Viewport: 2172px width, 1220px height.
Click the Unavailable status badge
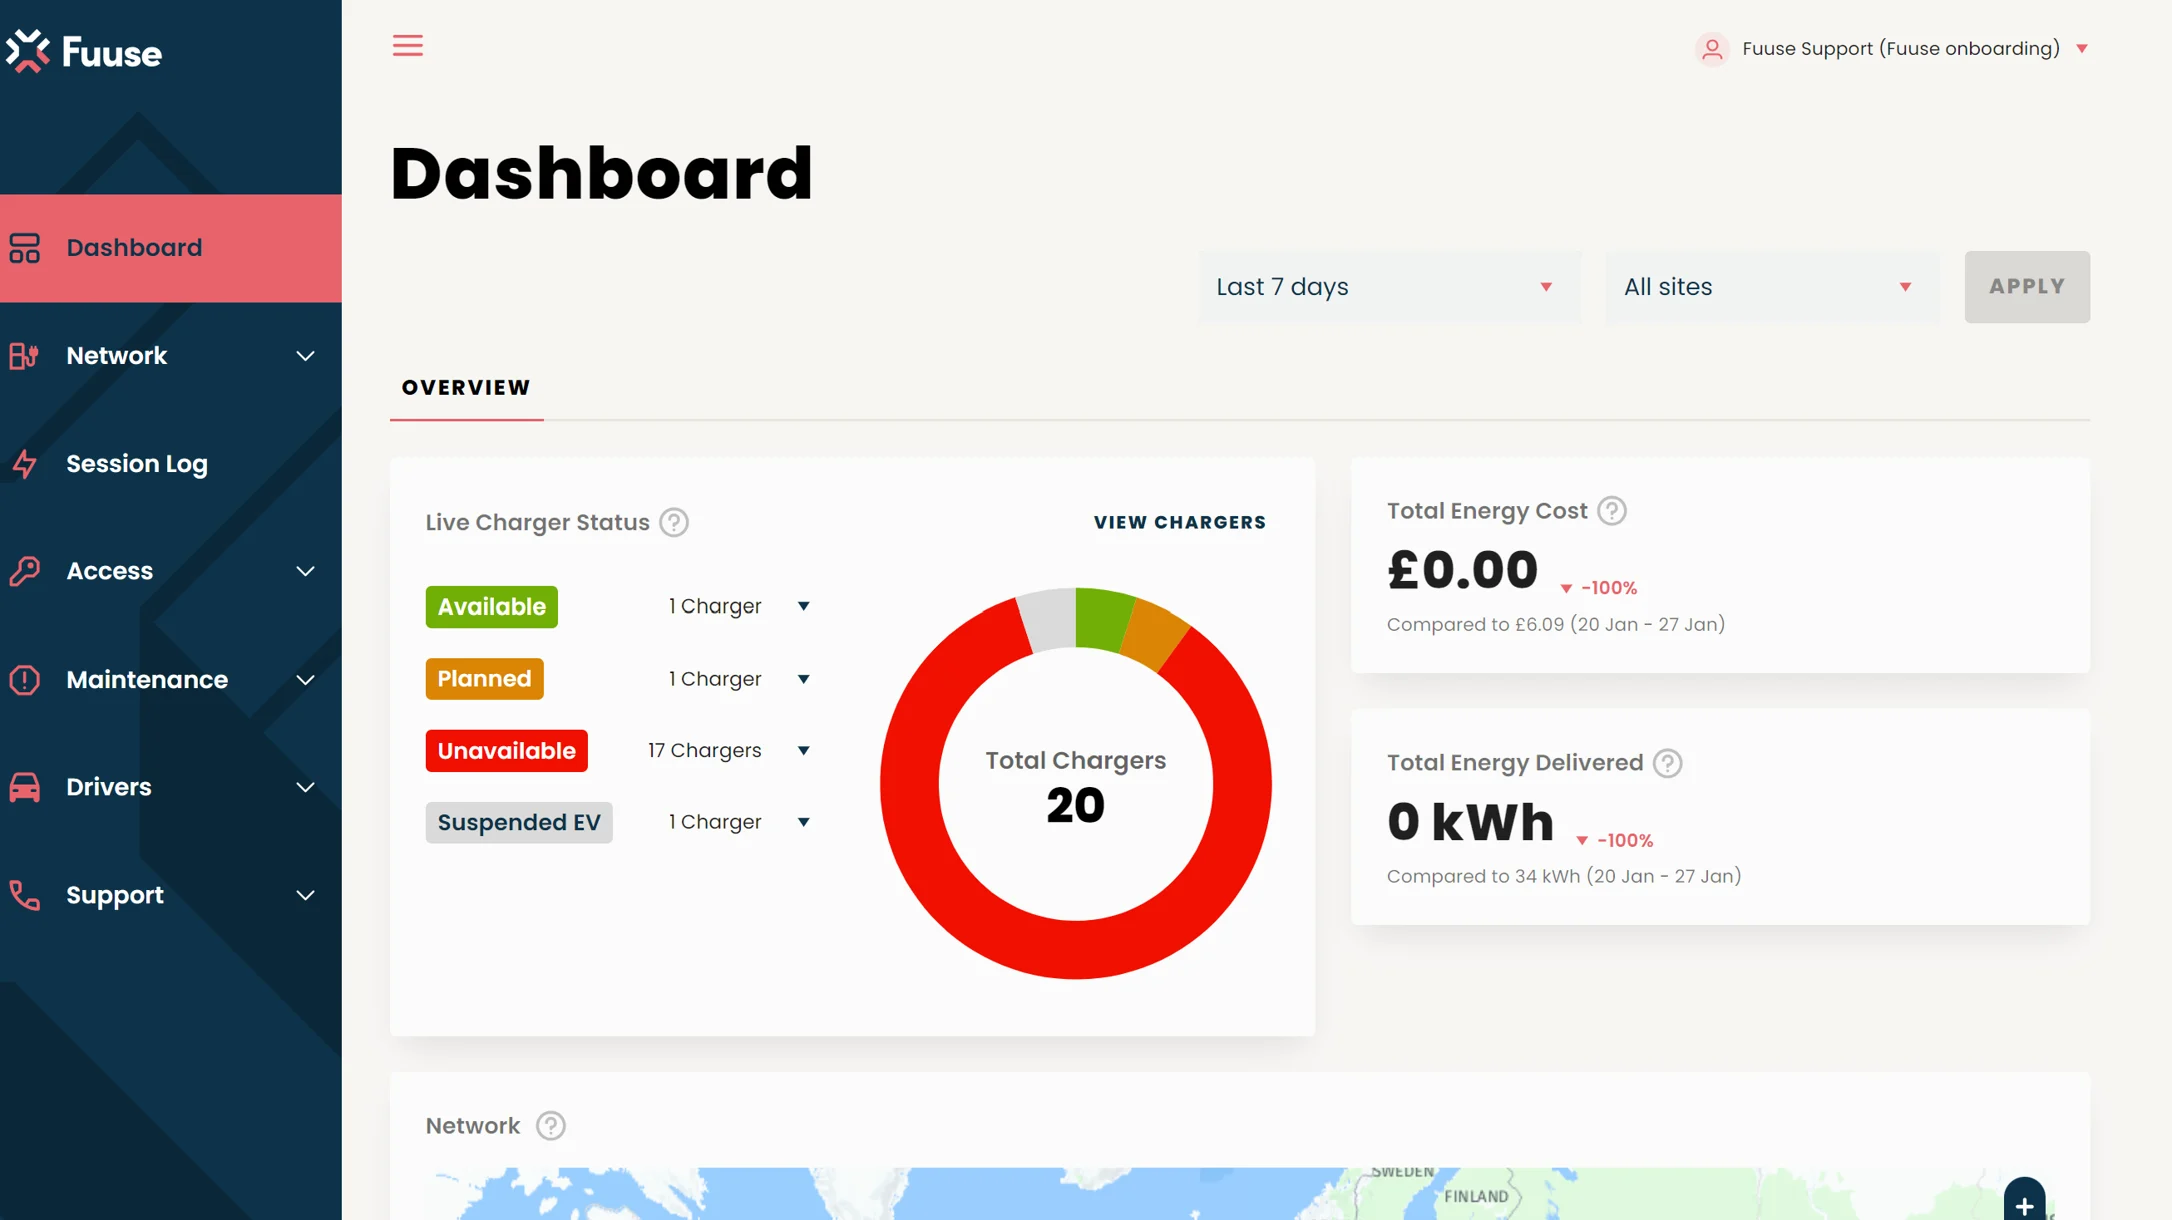click(506, 751)
